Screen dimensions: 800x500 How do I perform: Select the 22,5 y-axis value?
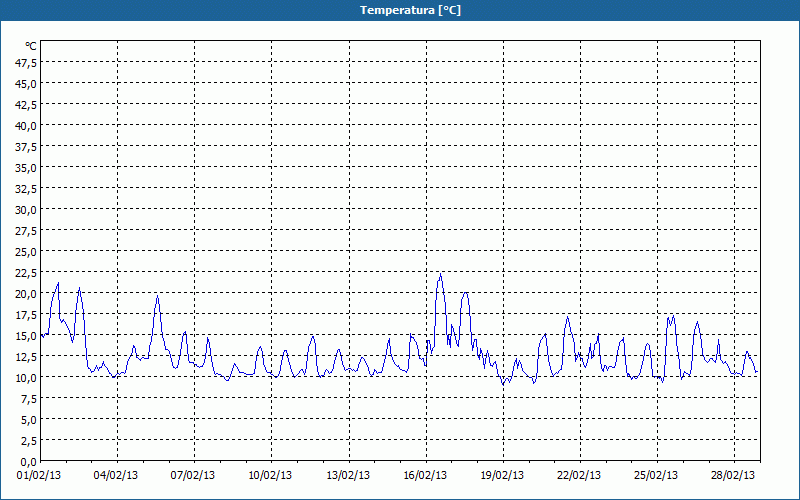pos(27,273)
